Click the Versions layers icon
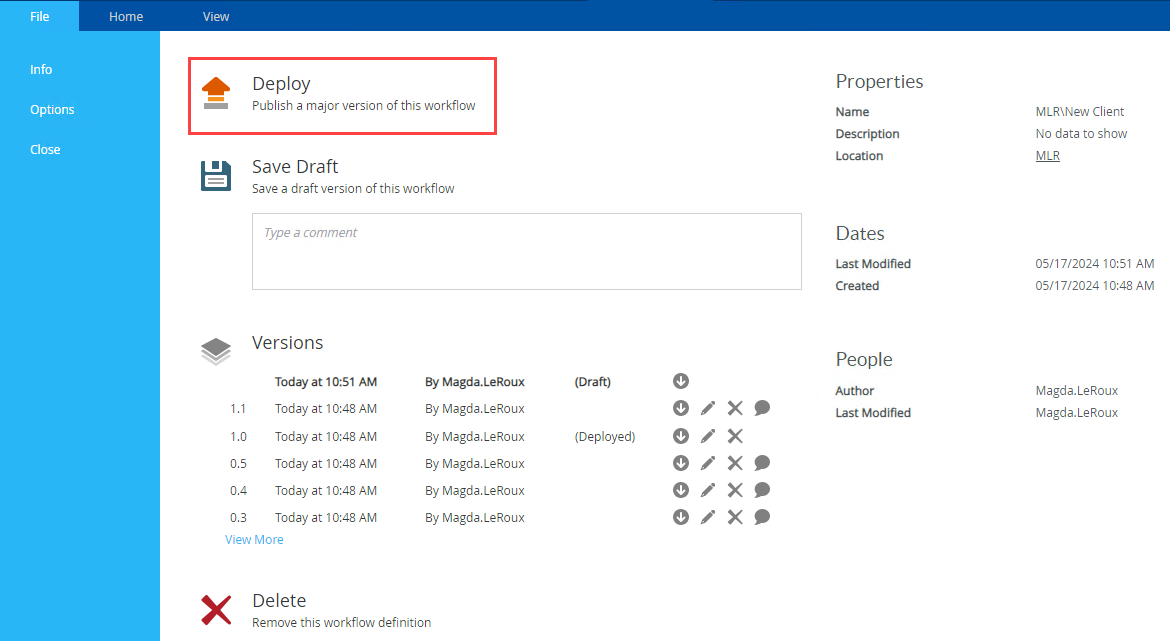Screen dimensions: 1170x641 click(216, 351)
